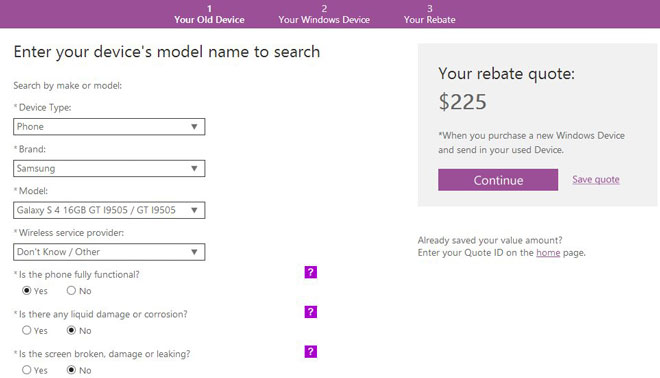Click the 'Enter your device's model name' heading
Screen dimensions: 660x378
[167, 52]
